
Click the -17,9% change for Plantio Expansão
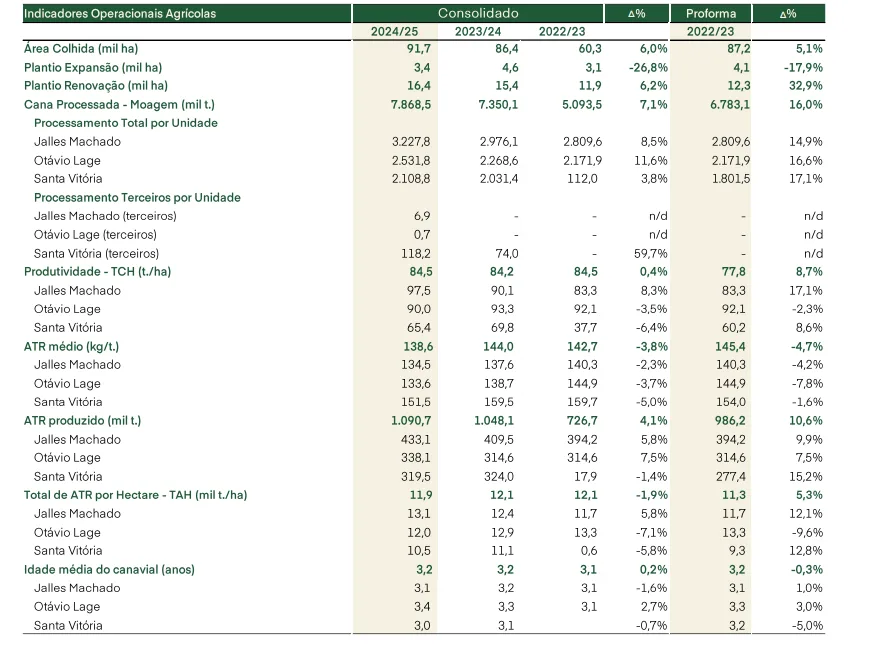pos(803,68)
